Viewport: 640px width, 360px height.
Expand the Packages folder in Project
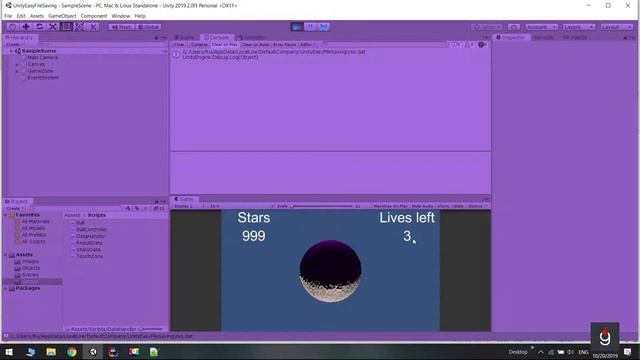click(5, 289)
